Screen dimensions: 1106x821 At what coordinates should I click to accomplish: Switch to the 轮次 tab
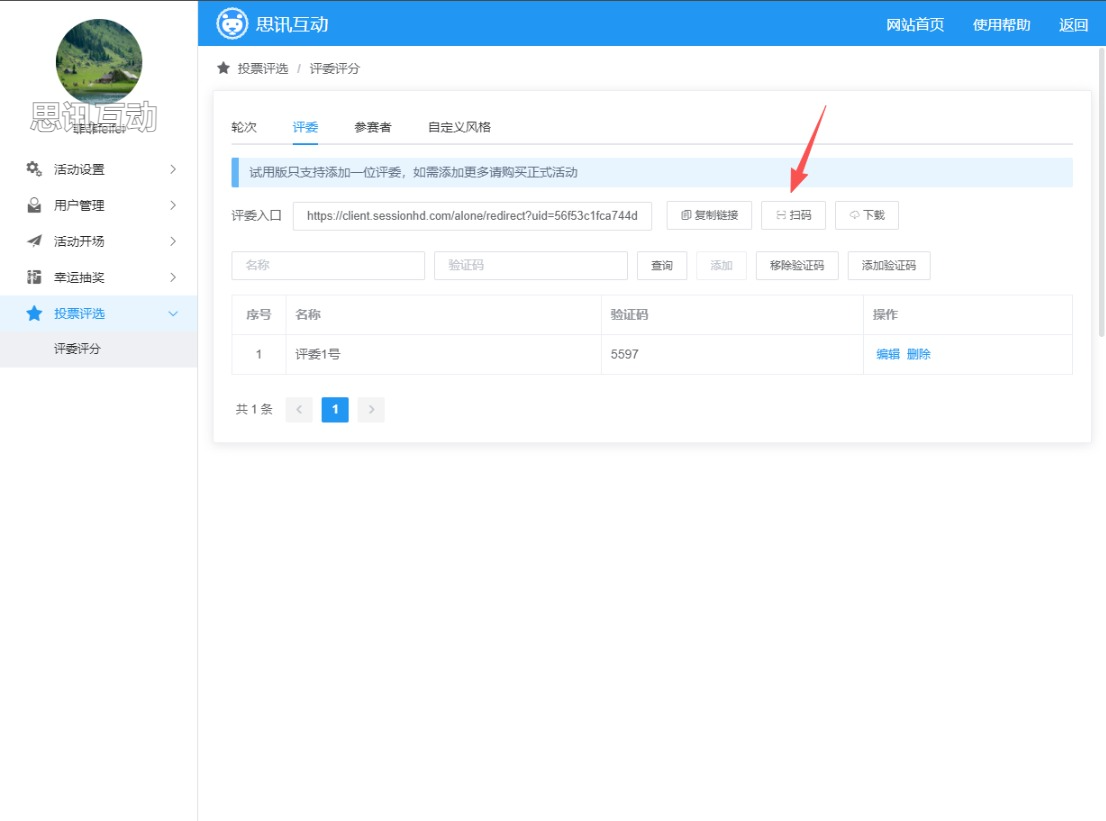point(244,127)
